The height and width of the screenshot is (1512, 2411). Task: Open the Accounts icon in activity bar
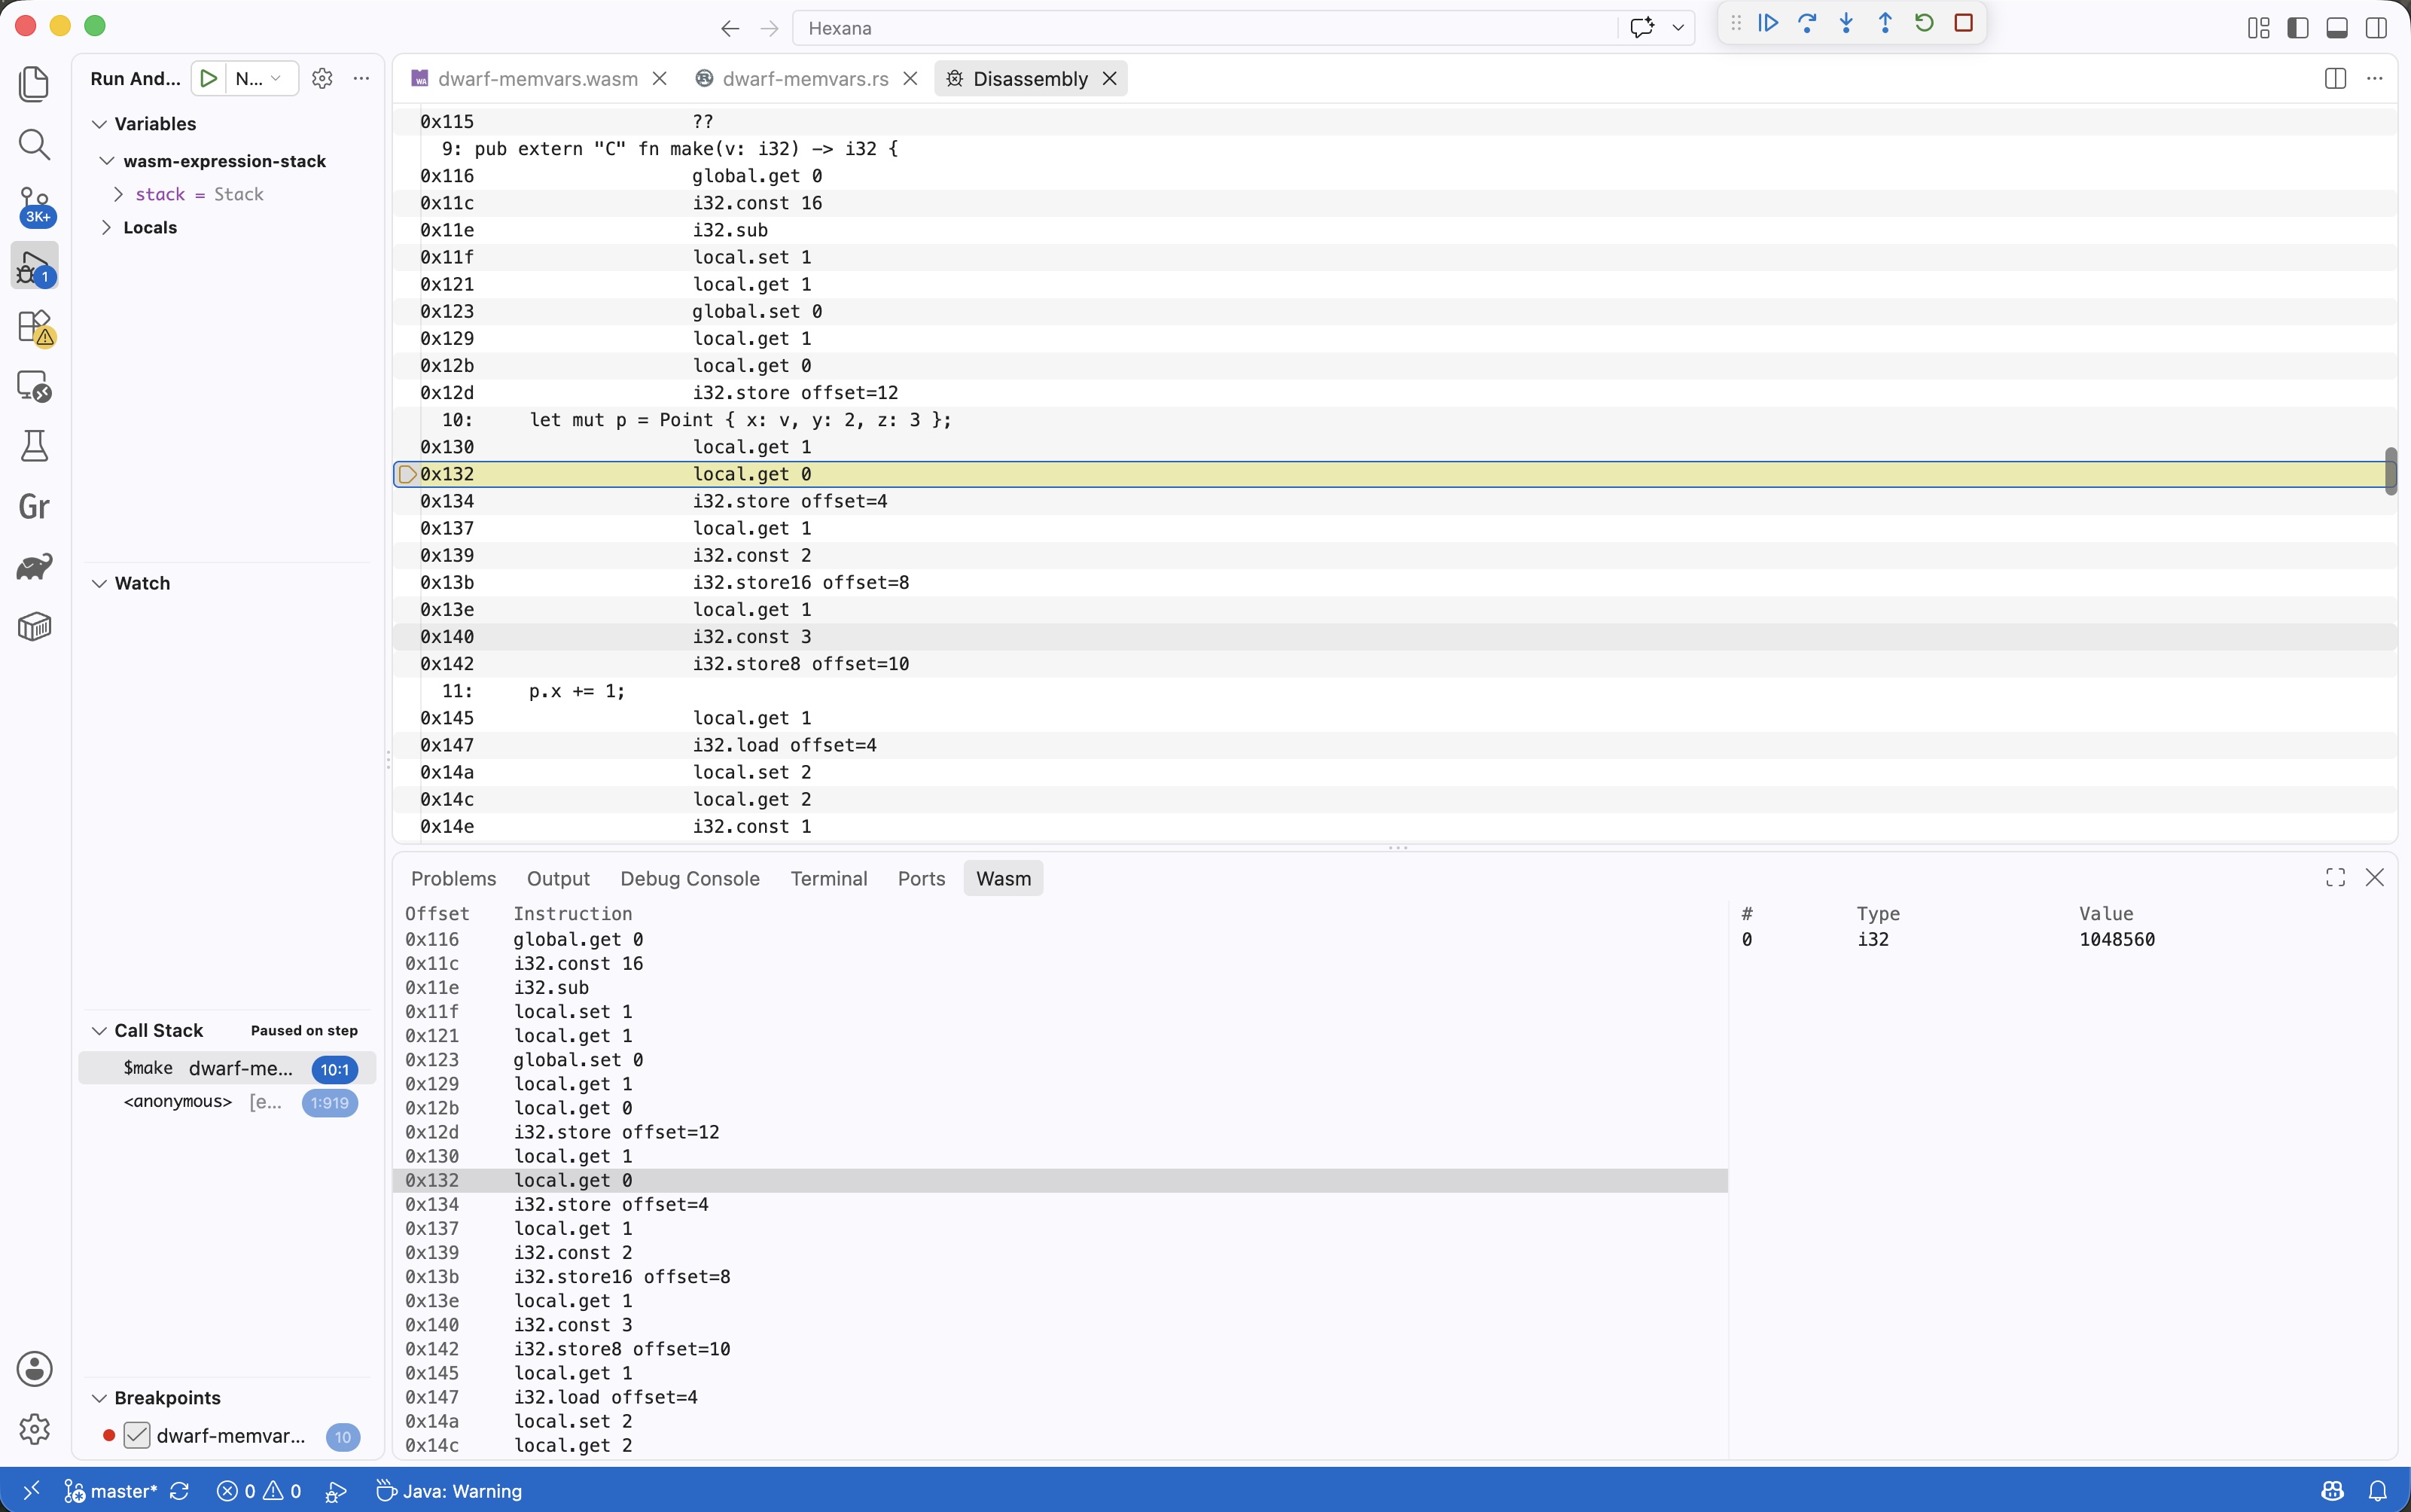[35, 1369]
